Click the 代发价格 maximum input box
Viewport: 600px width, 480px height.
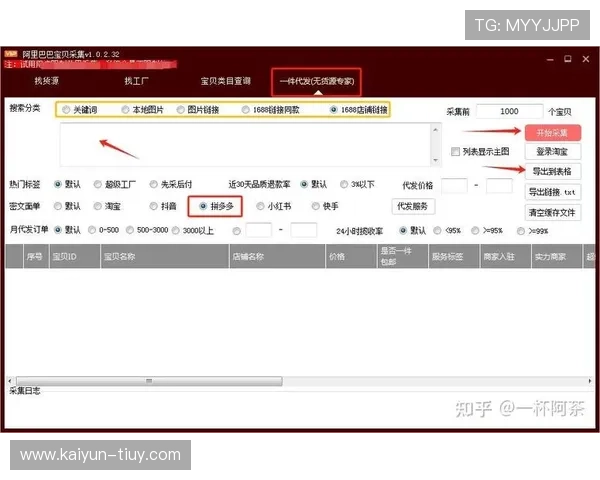499,186
